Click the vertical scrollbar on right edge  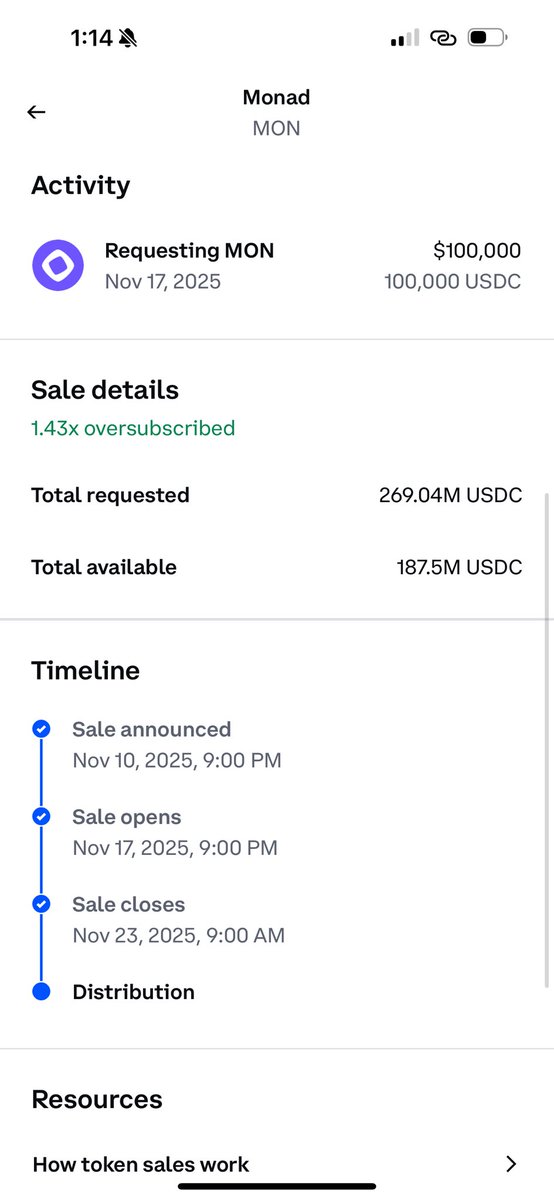pyautogui.click(x=547, y=738)
